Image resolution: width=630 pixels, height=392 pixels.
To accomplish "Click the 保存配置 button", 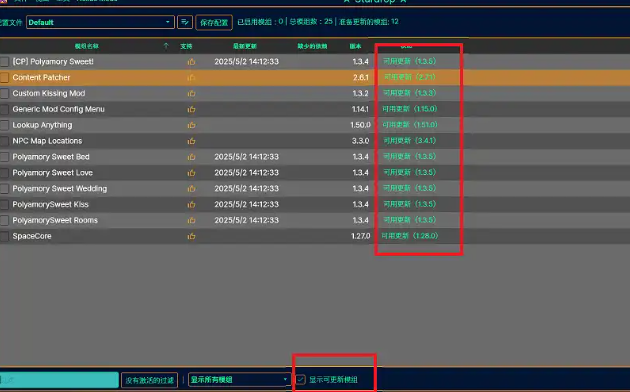I will coord(214,22).
